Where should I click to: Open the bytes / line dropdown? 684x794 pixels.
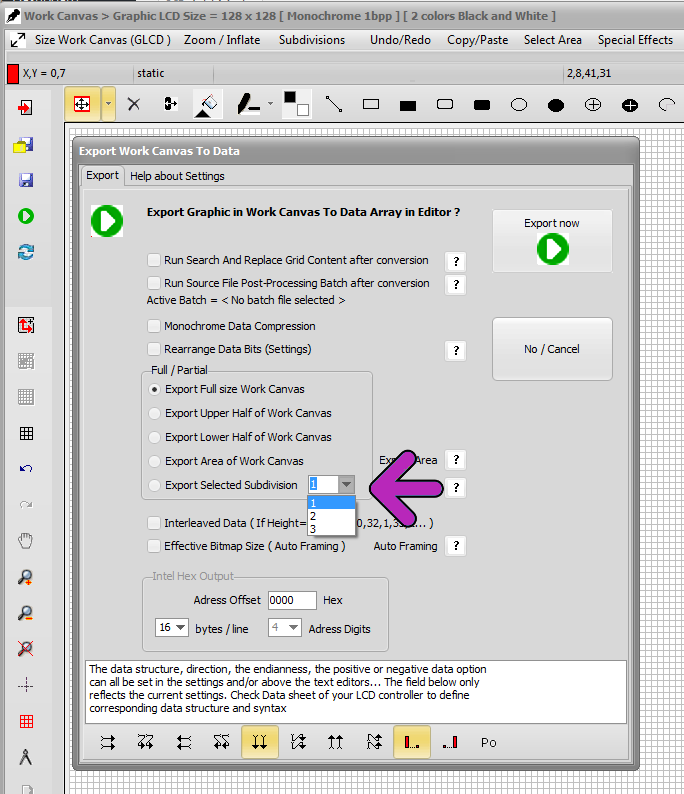coord(181,628)
